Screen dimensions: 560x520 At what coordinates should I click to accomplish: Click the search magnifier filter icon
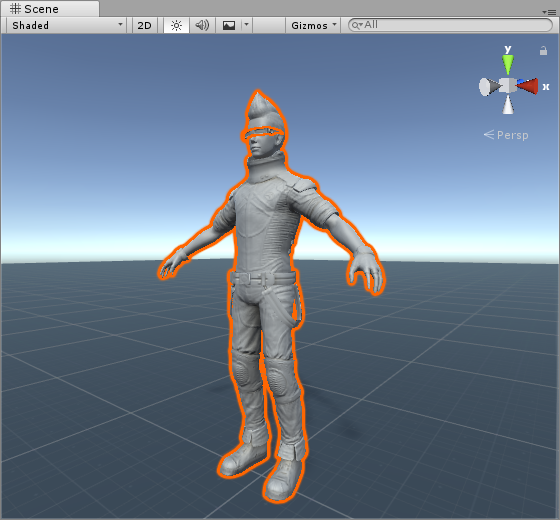pos(357,25)
